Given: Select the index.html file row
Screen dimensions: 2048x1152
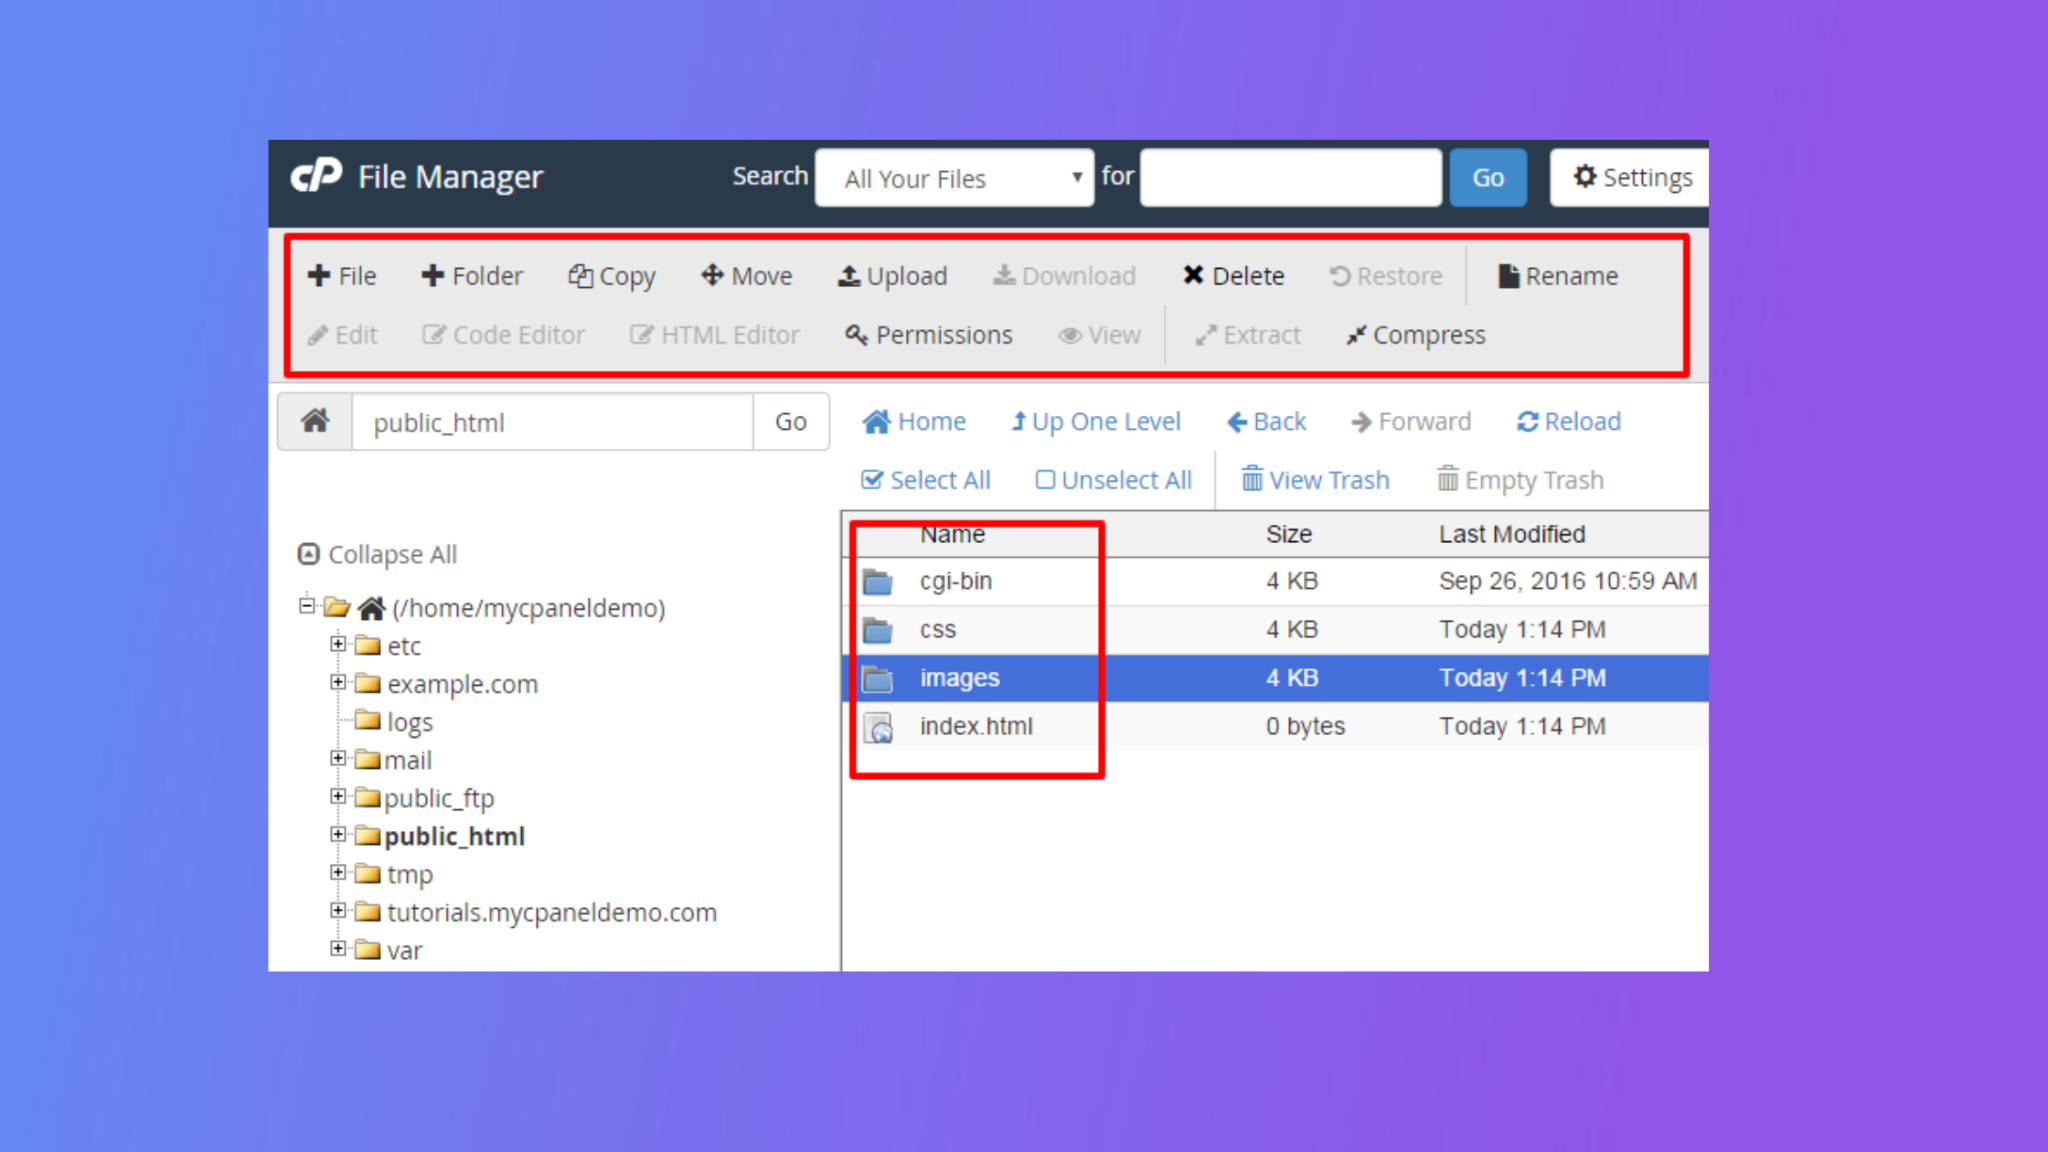Looking at the screenshot, I should pos(976,726).
